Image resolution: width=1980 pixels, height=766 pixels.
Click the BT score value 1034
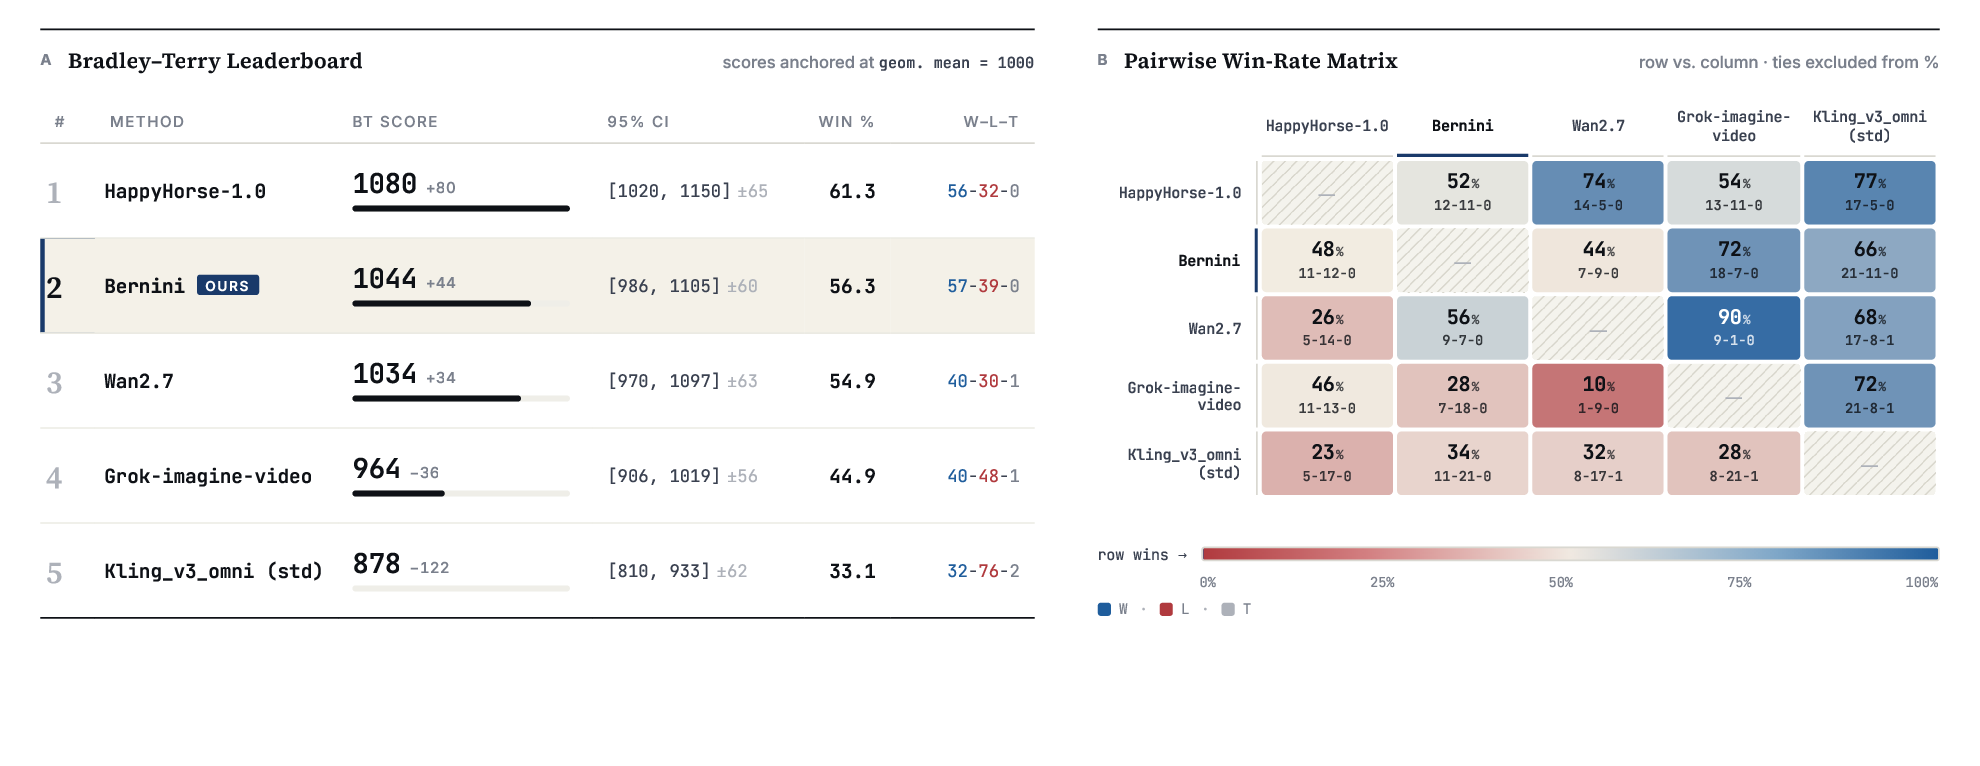tap(385, 374)
